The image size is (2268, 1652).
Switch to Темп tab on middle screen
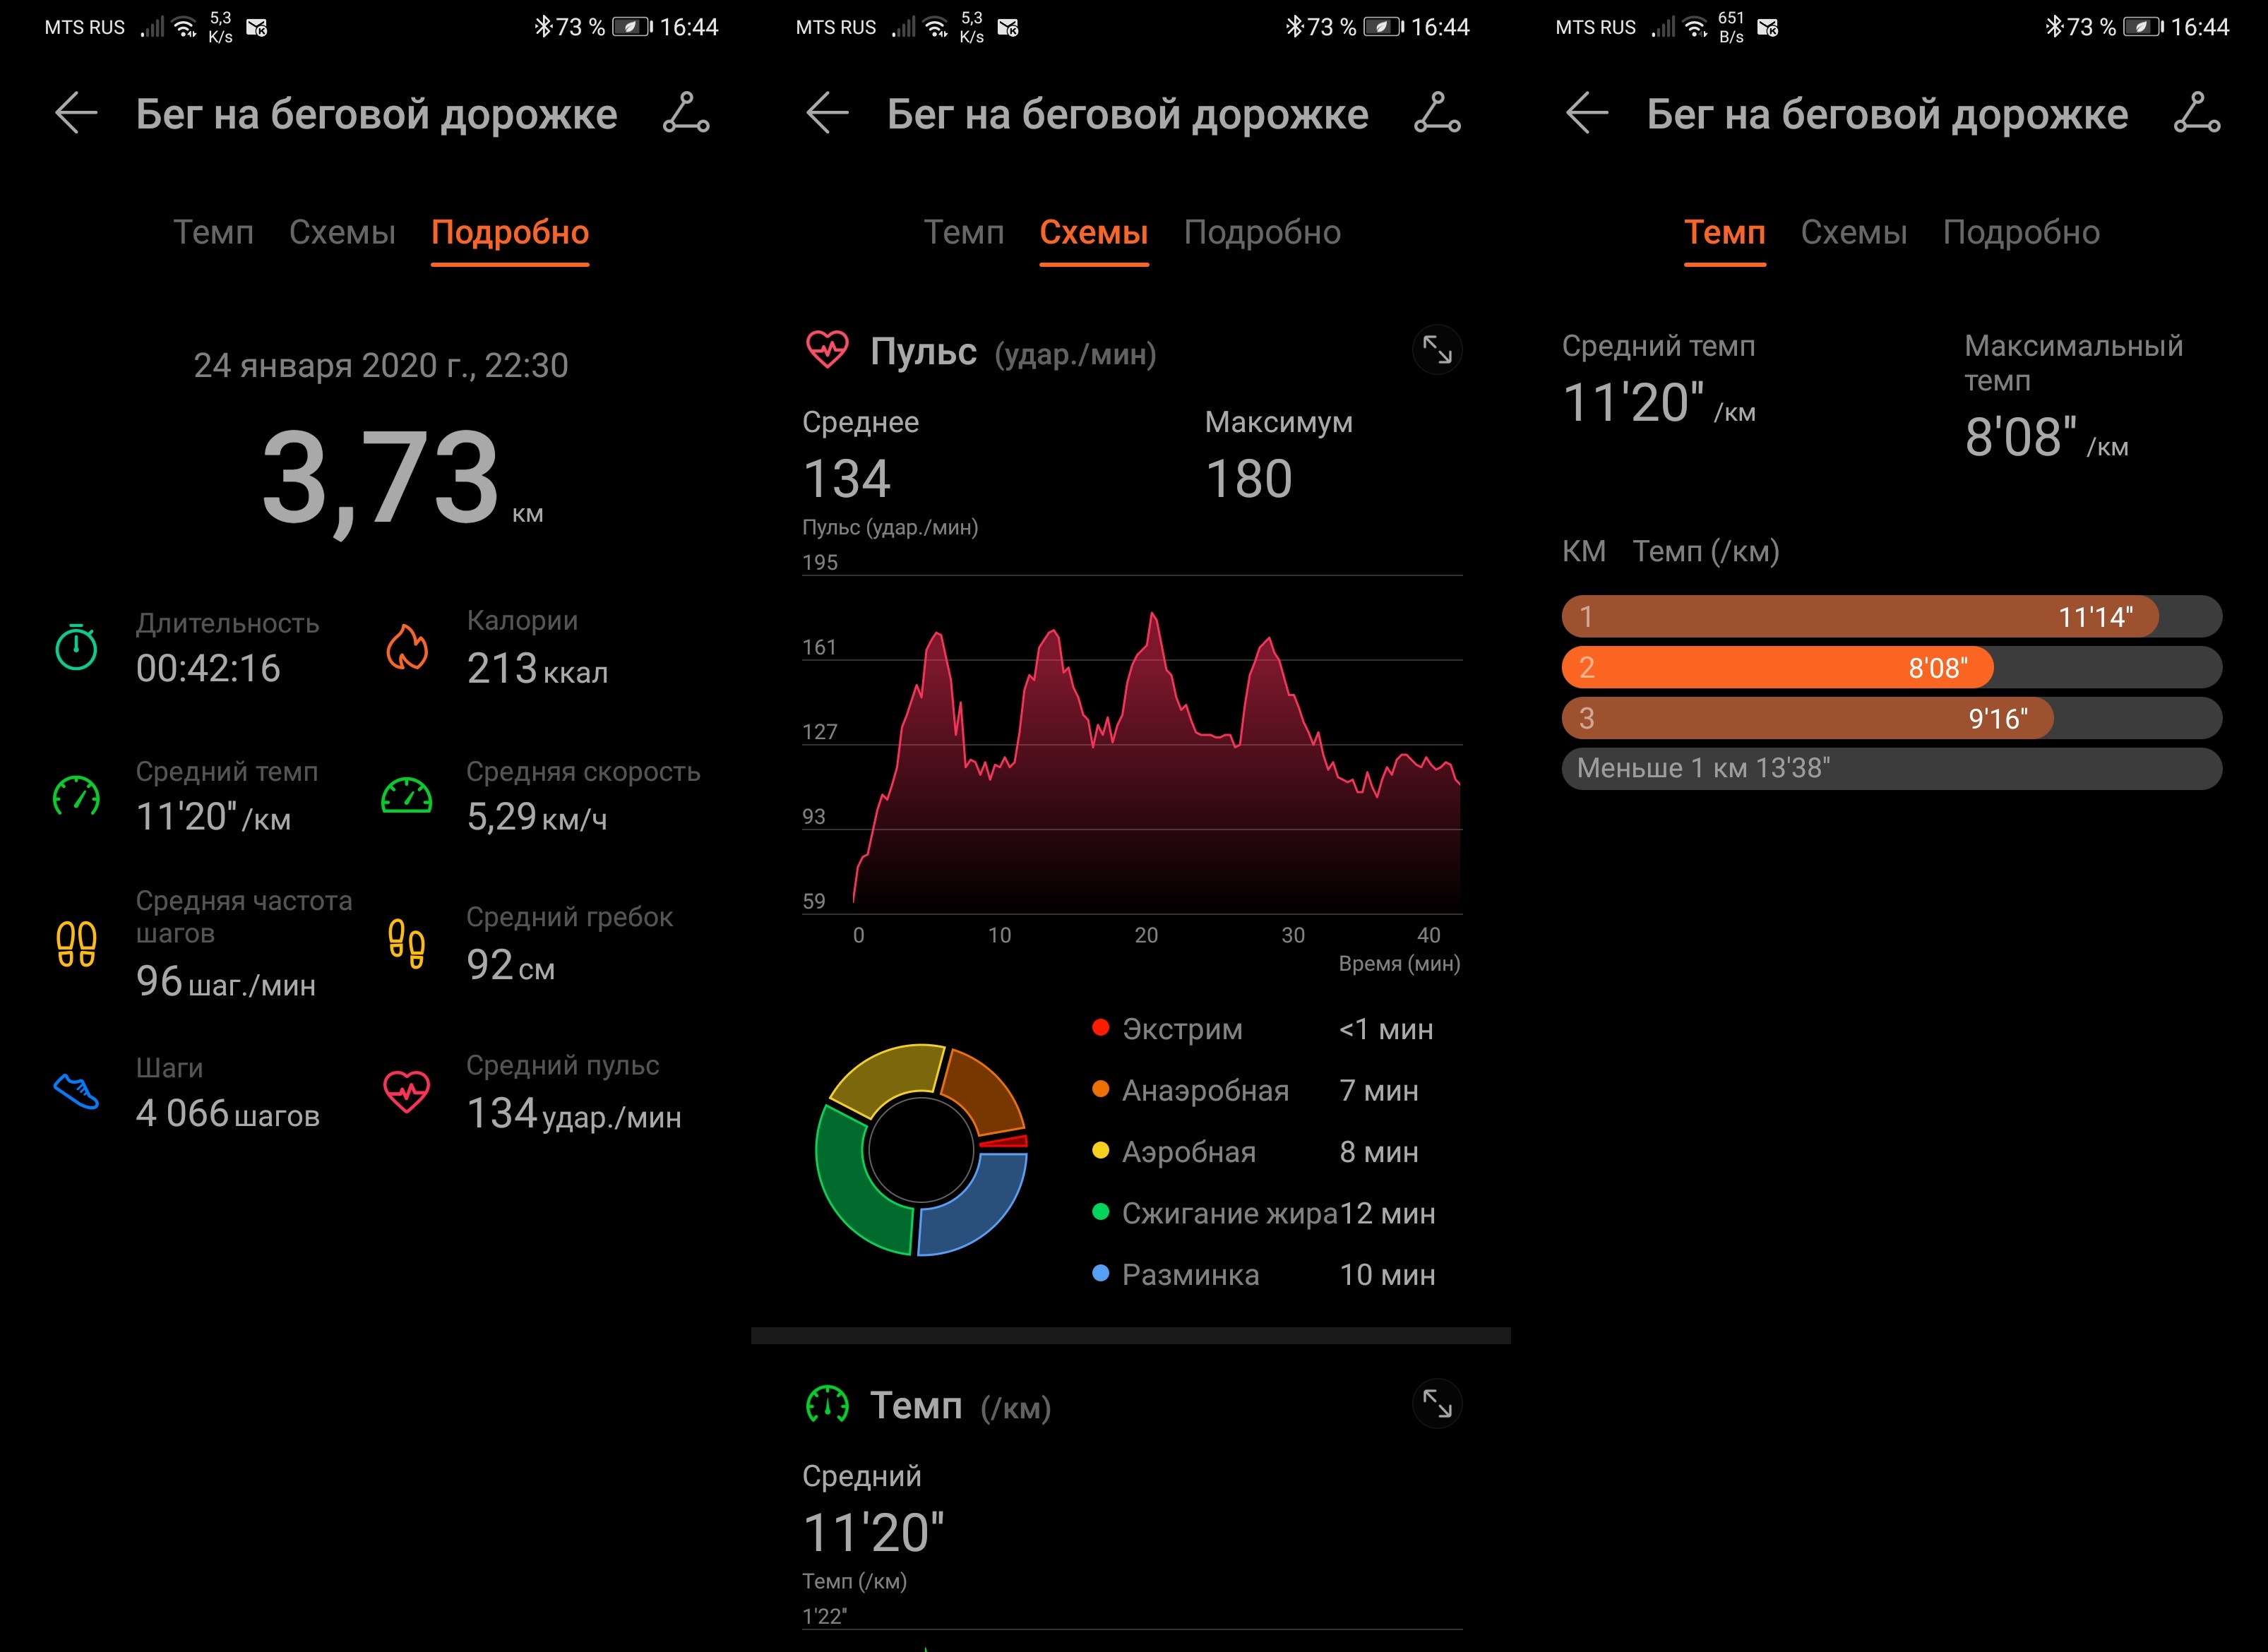964,232
